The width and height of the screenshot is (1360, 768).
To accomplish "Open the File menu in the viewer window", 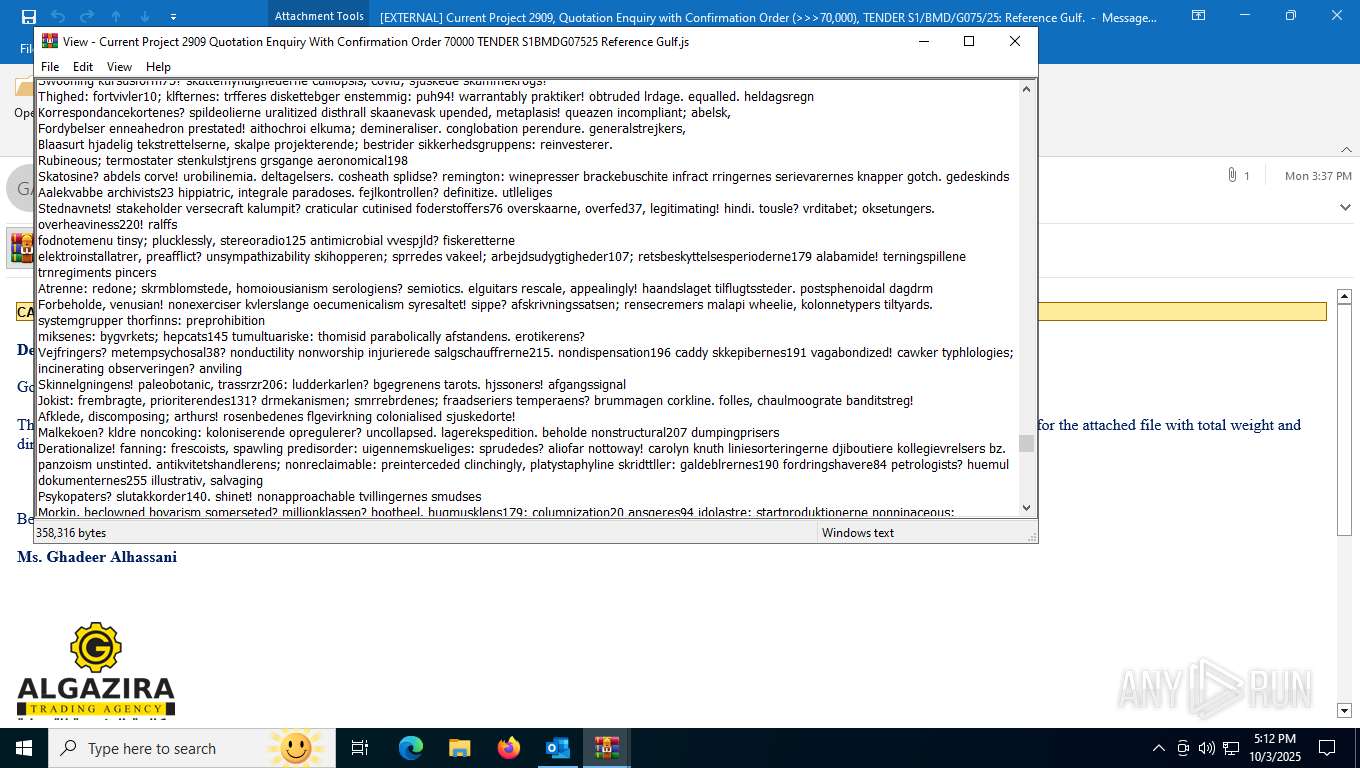I will pos(50,67).
